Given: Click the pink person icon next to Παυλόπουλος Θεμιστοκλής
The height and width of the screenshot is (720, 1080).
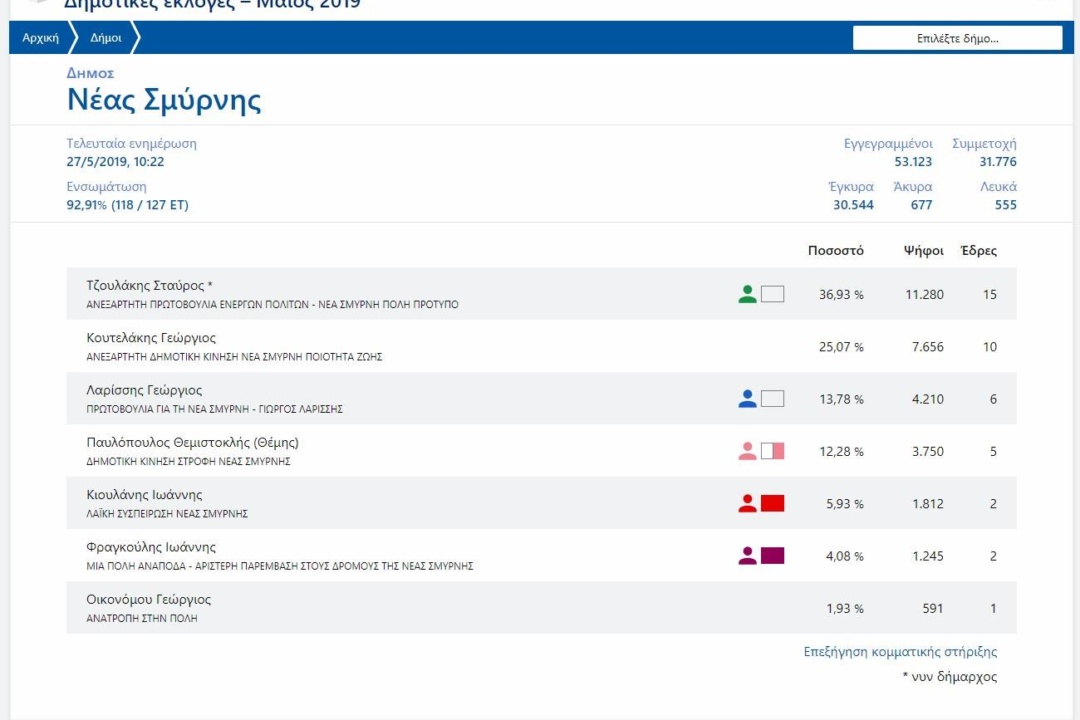Looking at the screenshot, I should click(x=747, y=450).
